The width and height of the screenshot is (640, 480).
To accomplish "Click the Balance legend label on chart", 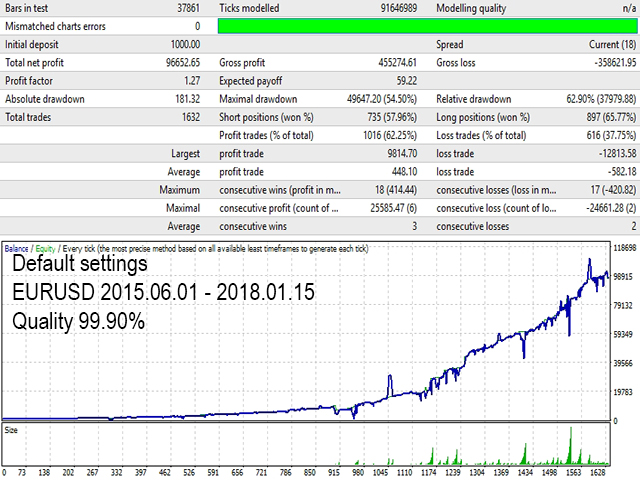I will pos(16,249).
